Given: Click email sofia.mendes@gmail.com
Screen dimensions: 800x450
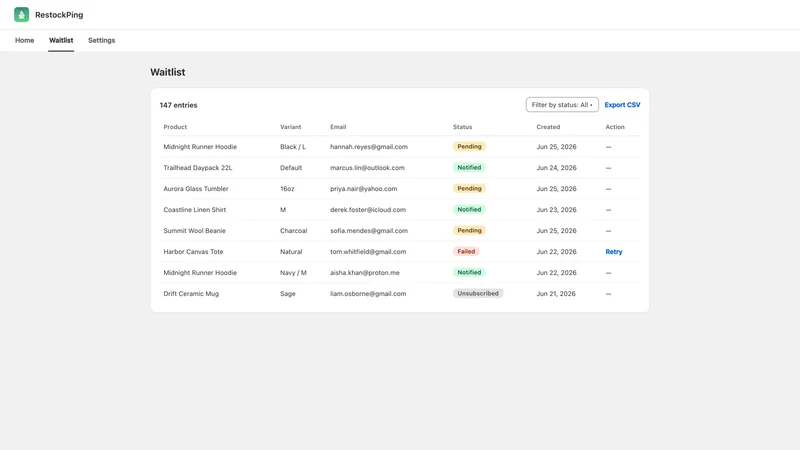Looking at the screenshot, I should coord(369,231).
